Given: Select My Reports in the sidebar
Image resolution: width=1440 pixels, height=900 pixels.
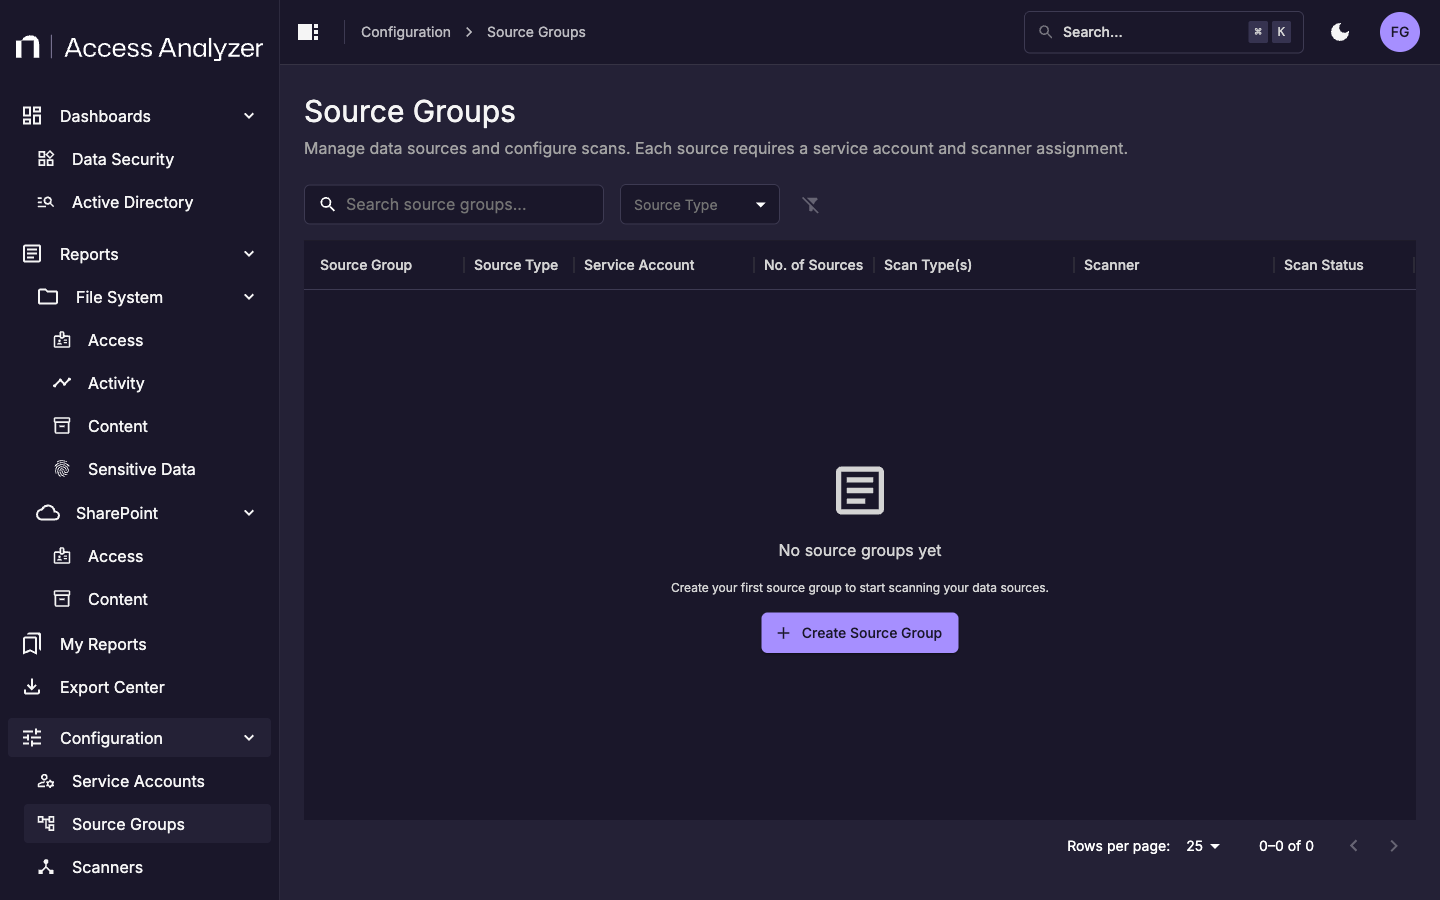Looking at the screenshot, I should [x=104, y=644].
